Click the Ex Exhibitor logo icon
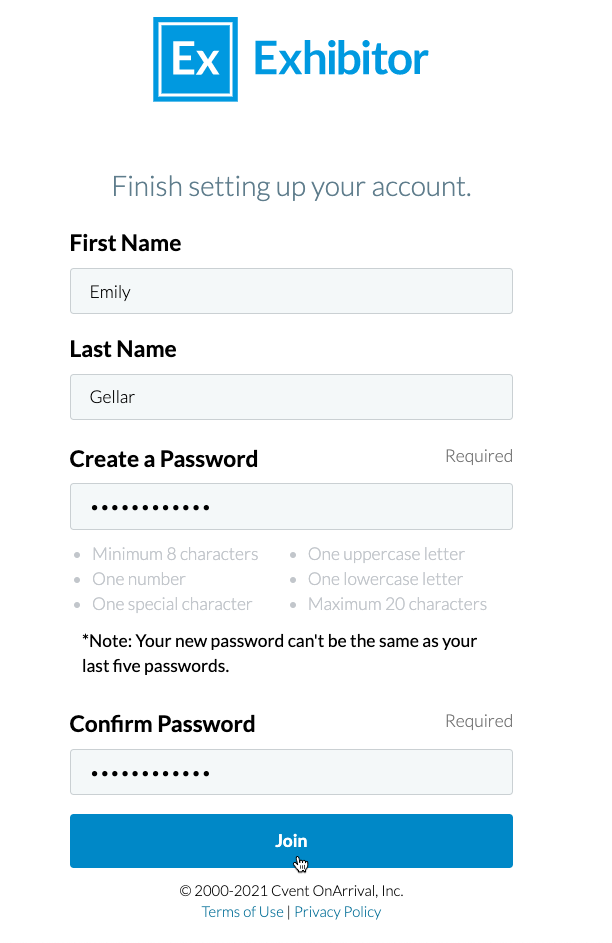The width and height of the screenshot is (612, 943). pos(195,58)
